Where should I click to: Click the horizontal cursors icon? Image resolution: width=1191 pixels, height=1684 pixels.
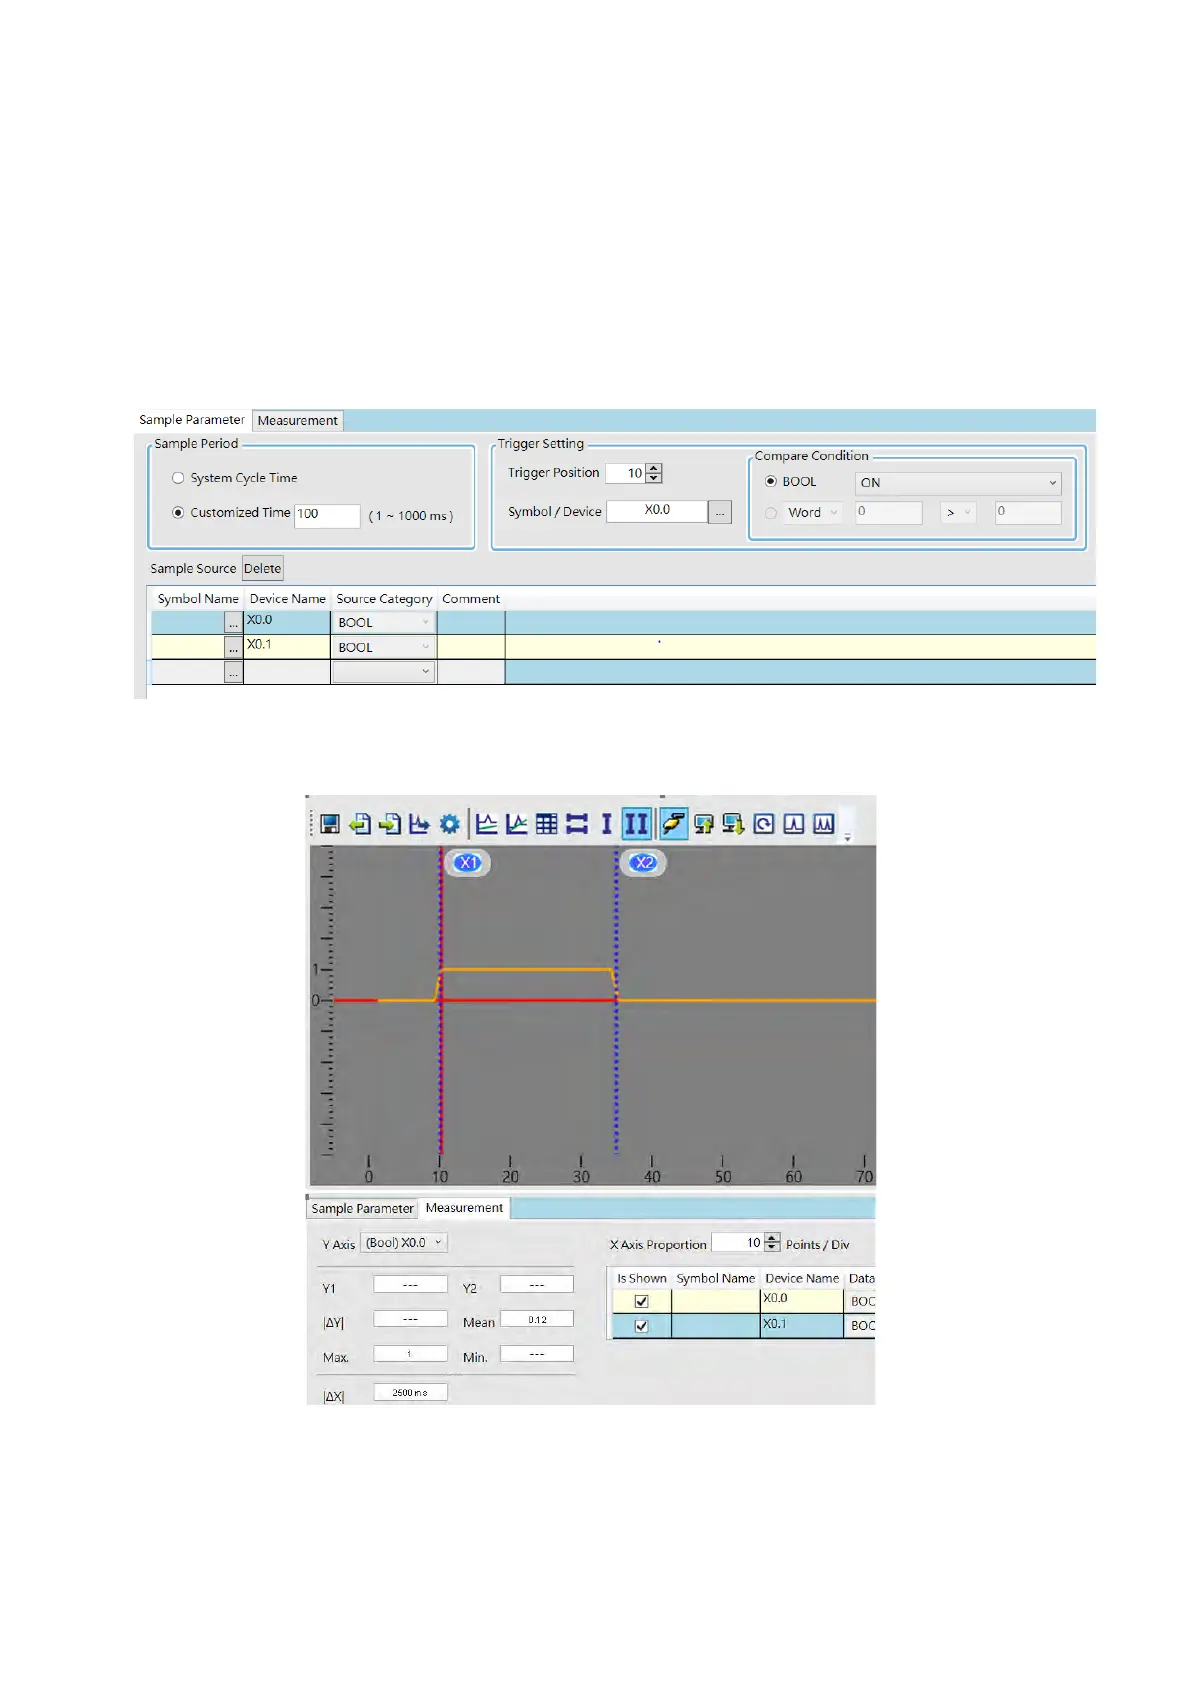(576, 824)
